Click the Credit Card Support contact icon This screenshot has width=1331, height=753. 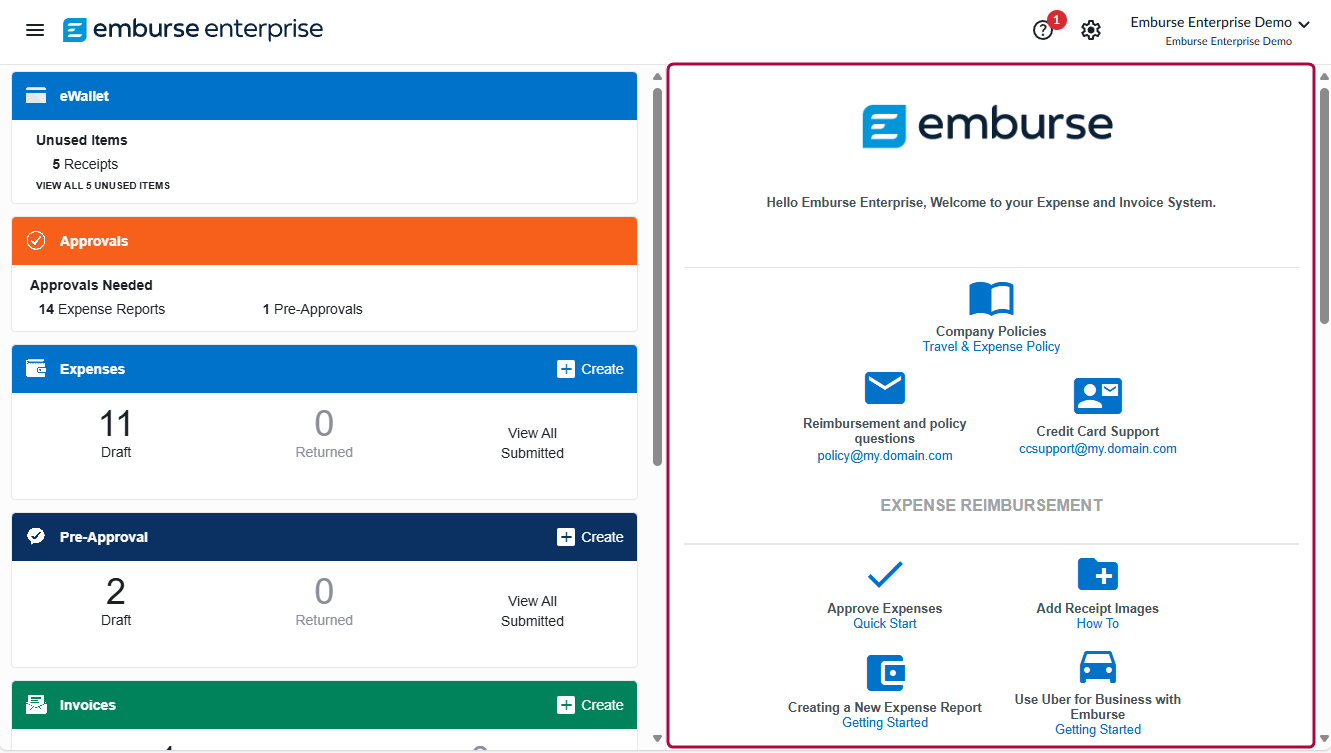point(1097,396)
